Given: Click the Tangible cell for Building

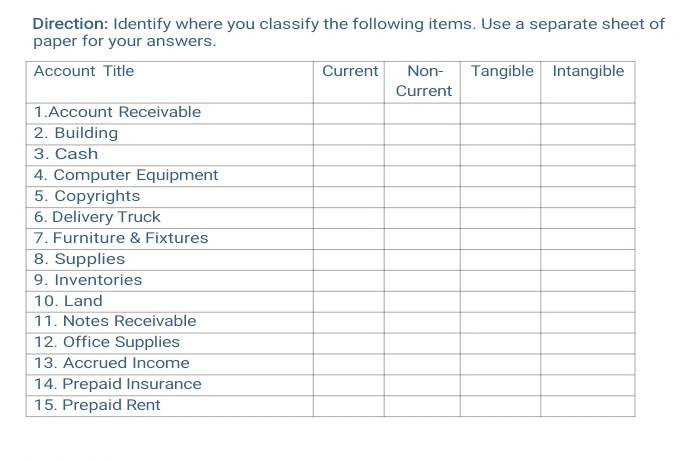Looking at the screenshot, I should point(500,133).
